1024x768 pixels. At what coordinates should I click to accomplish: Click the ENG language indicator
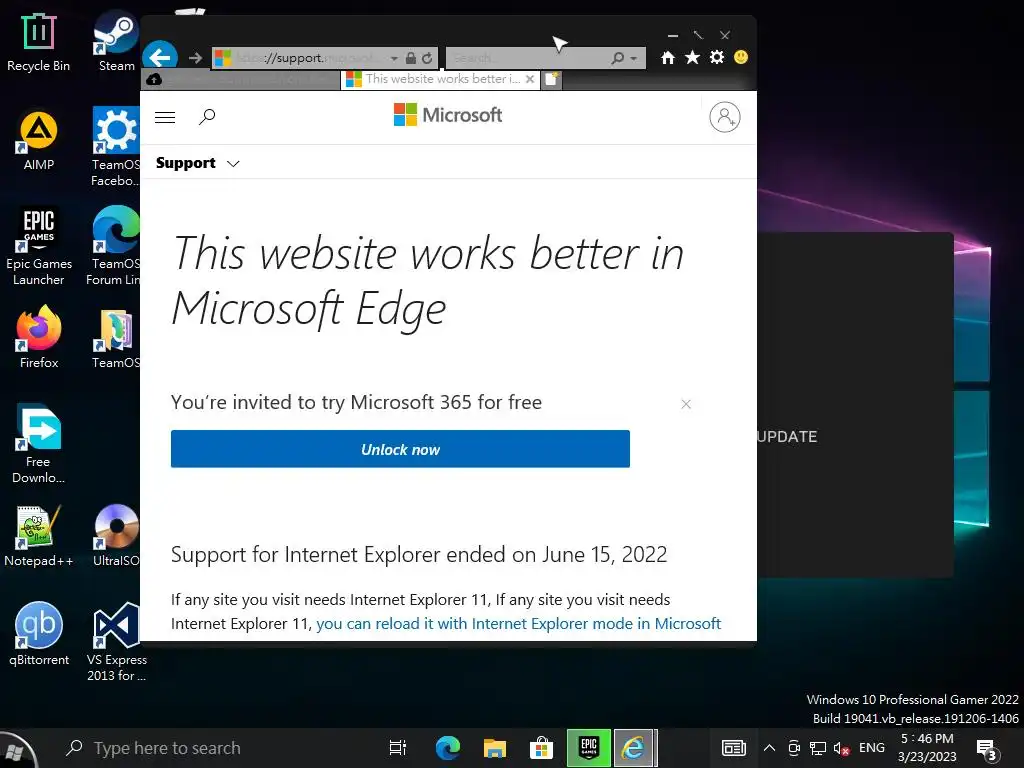tap(872, 748)
